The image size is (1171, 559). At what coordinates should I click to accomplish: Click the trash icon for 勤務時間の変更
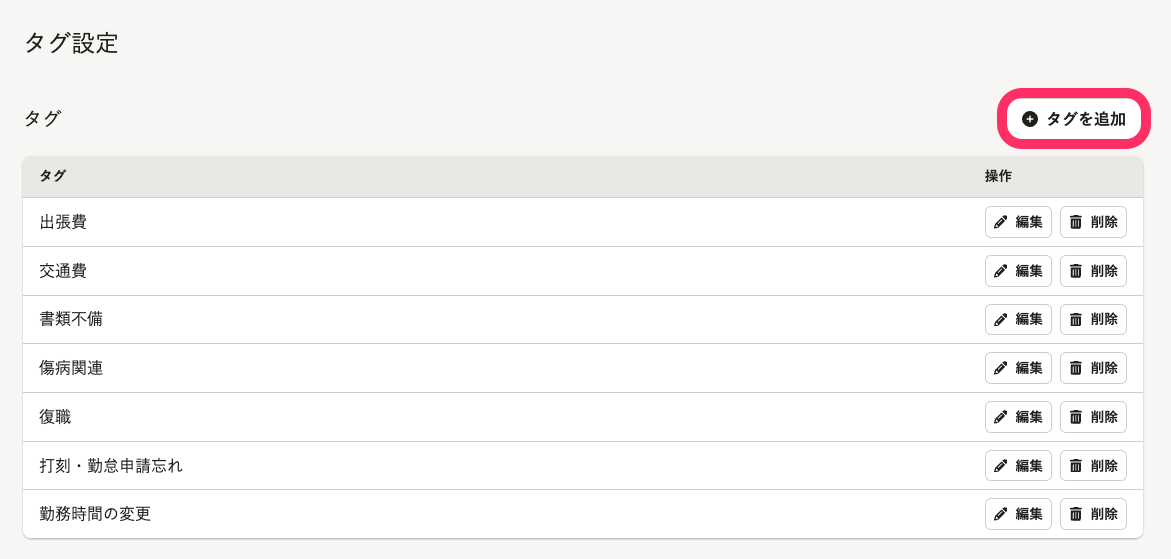(1076, 514)
